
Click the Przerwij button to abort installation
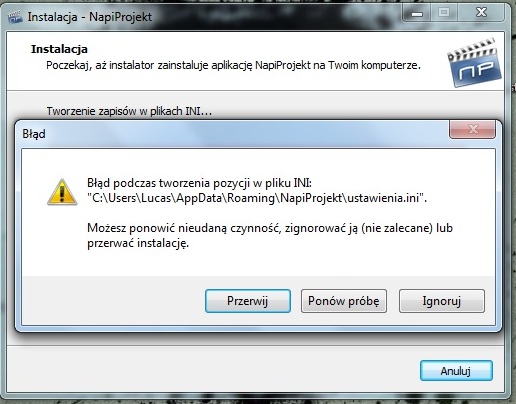(x=248, y=301)
